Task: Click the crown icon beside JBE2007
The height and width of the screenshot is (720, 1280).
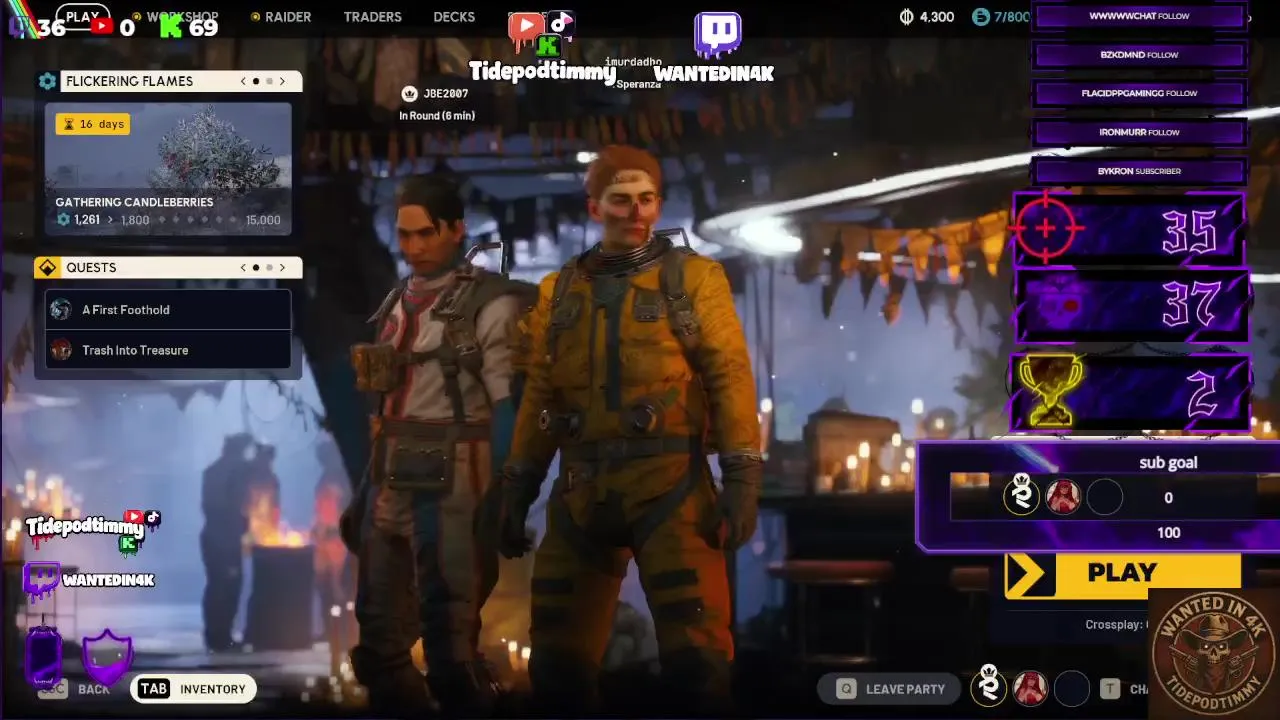Action: click(x=408, y=93)
